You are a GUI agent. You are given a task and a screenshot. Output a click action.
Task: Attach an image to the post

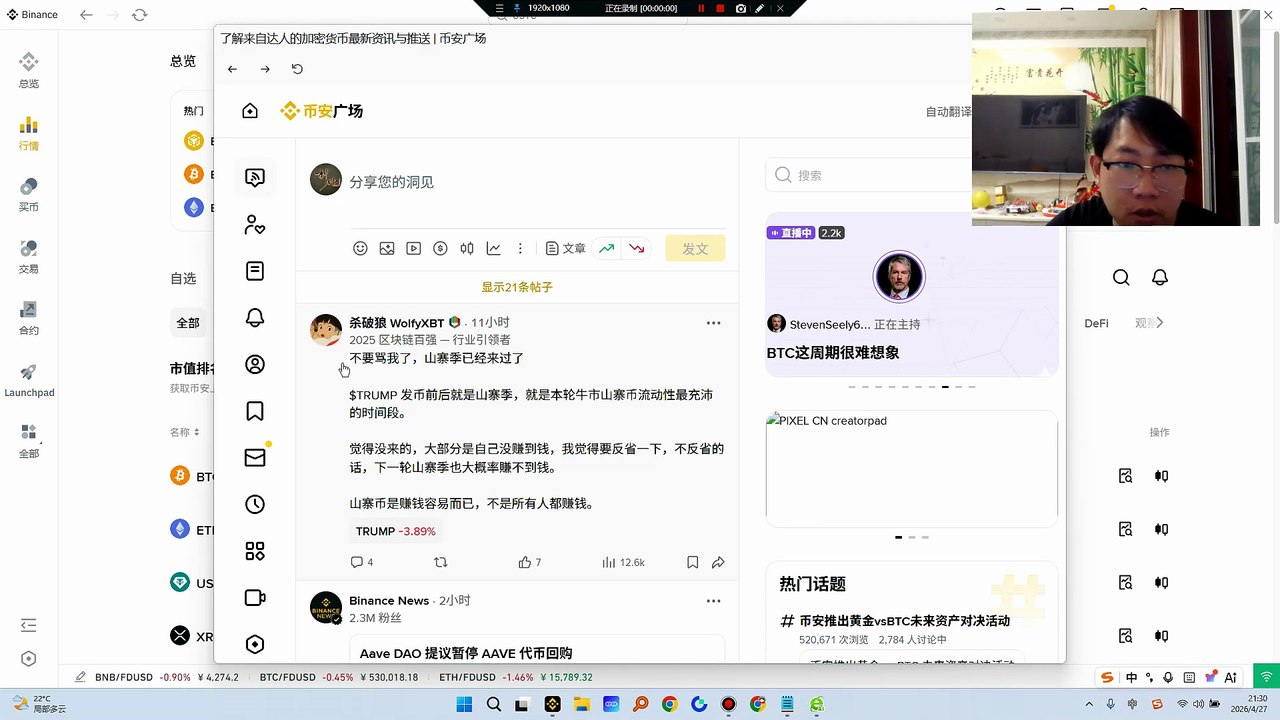(x=387, y=248)
